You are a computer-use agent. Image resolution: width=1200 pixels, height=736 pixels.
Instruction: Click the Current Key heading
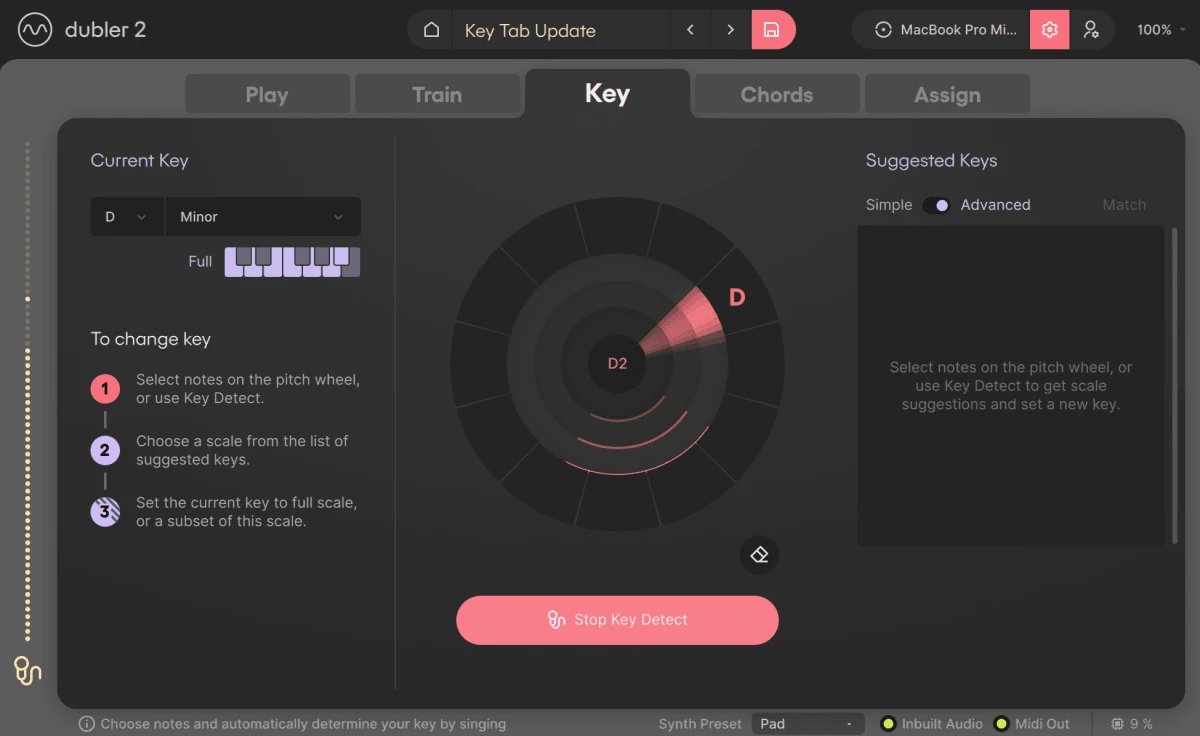139,160
